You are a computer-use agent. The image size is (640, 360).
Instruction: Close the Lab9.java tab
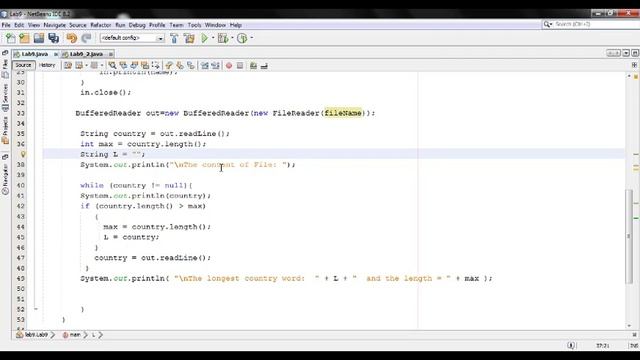[x=56, y=54]
